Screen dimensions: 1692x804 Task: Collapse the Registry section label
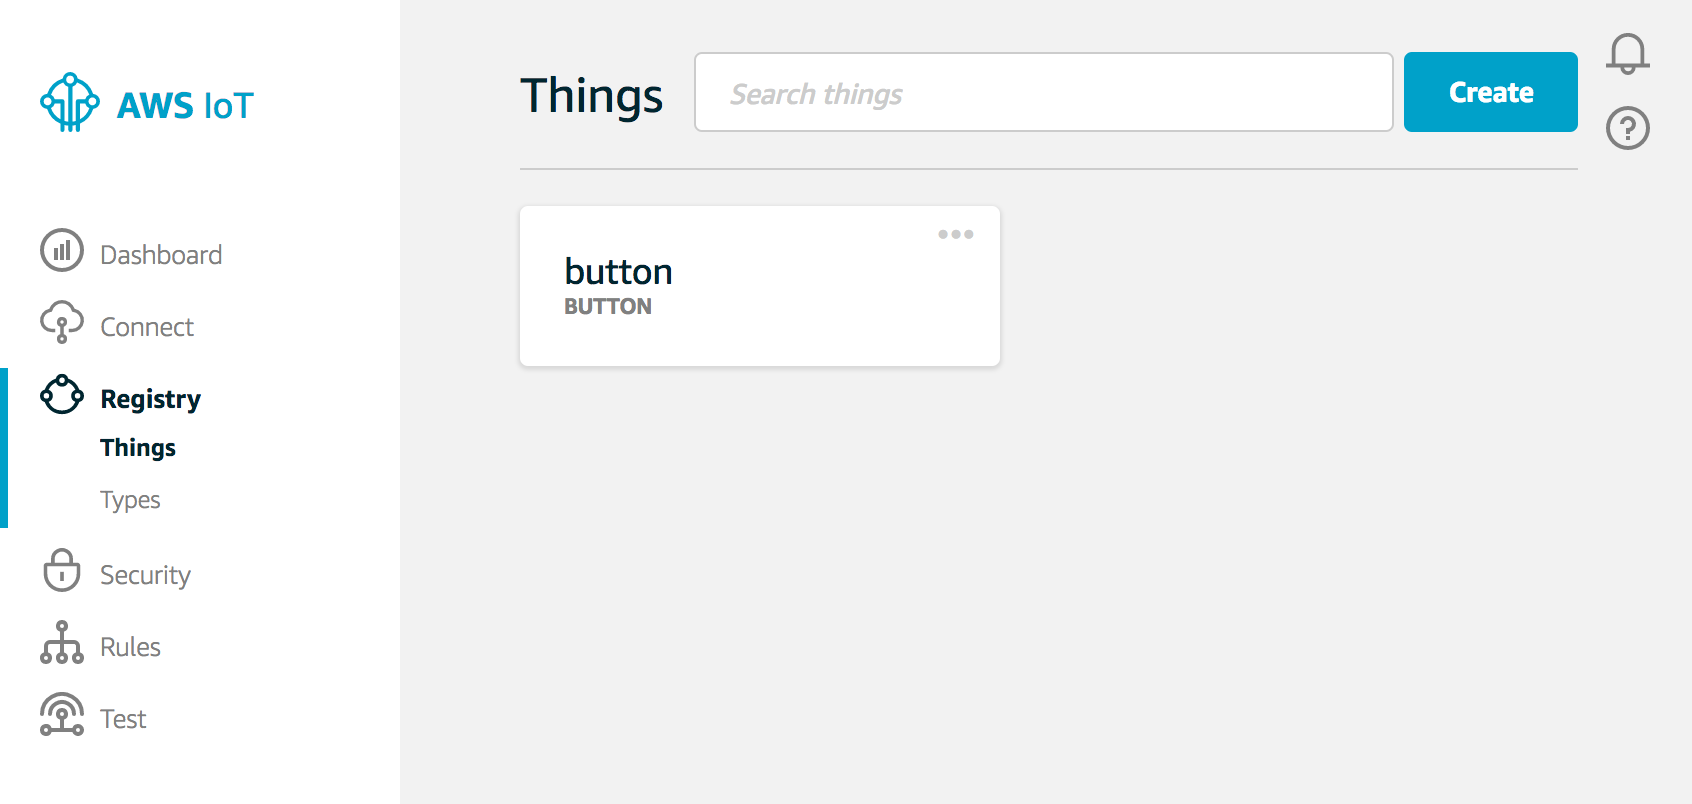tap(151, 399)
